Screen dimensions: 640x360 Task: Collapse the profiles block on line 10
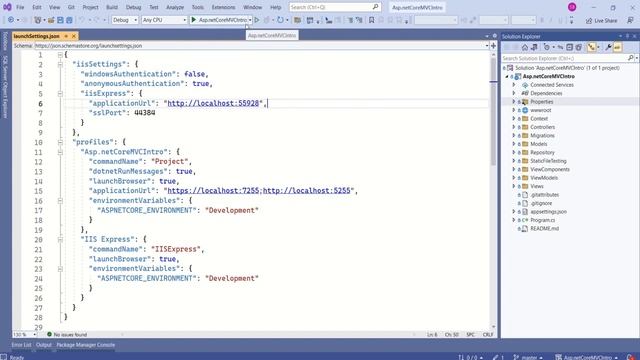60,142
